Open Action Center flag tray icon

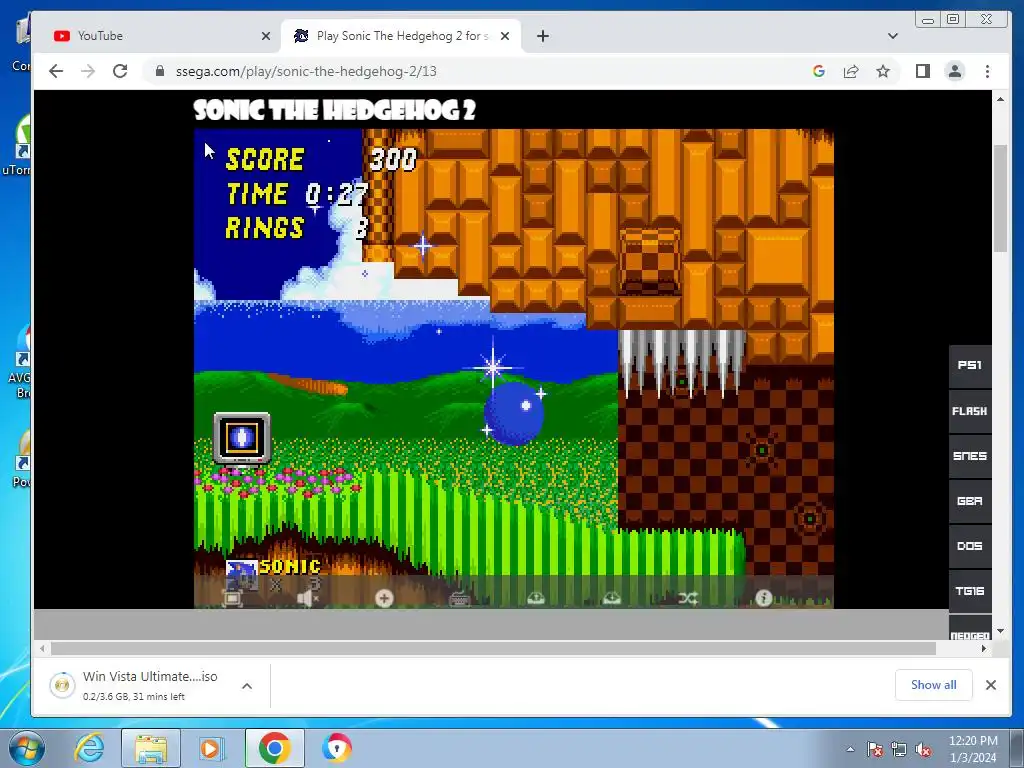pos(874,749)
